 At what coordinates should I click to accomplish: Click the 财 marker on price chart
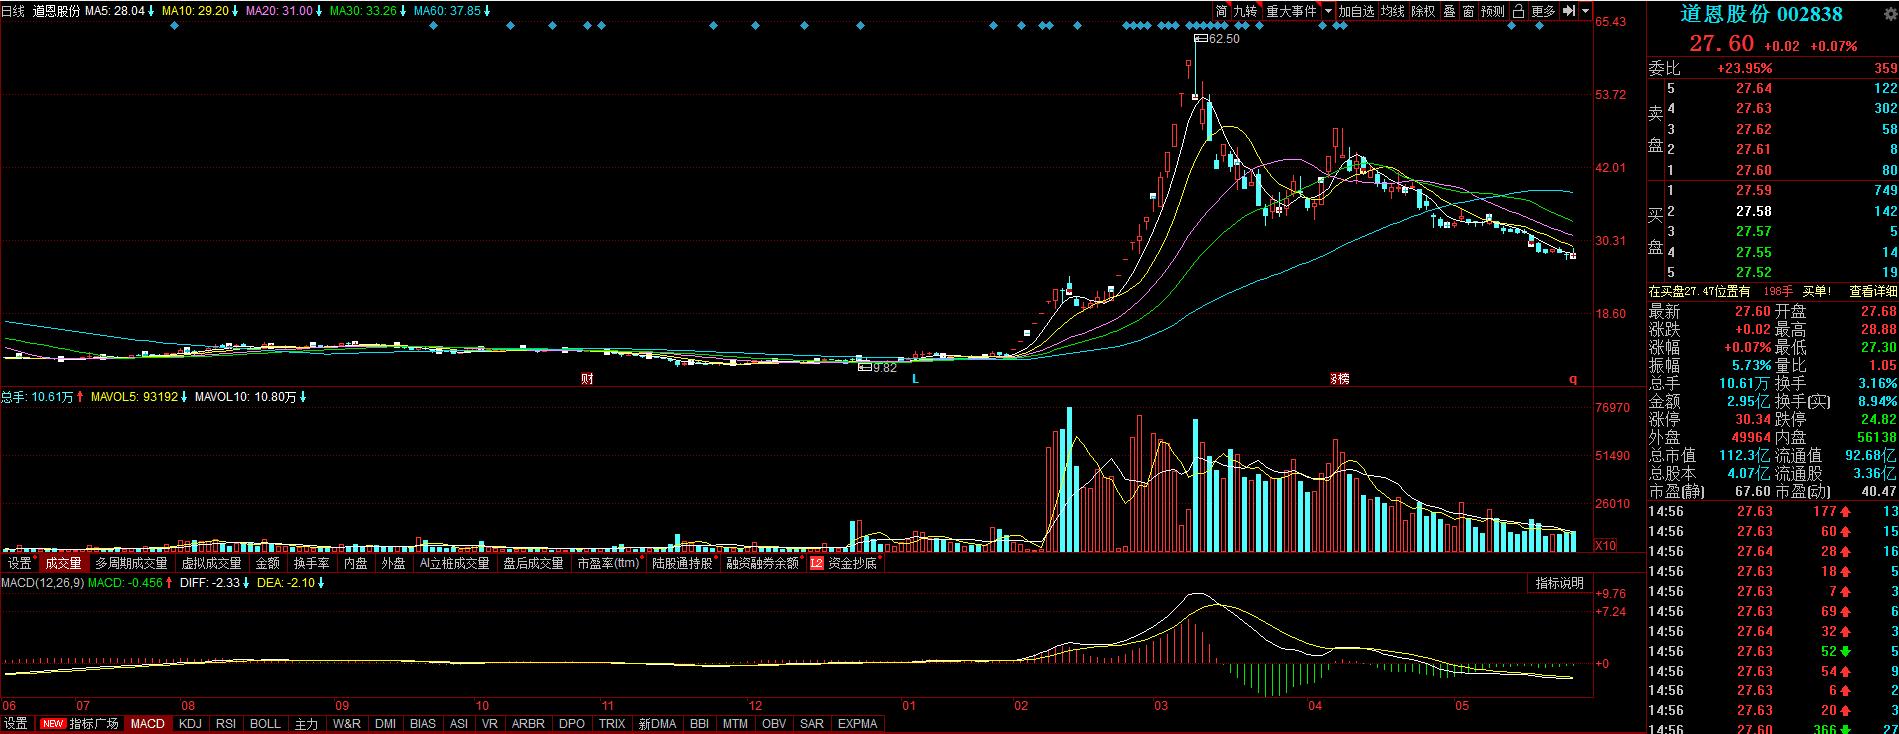click(x=587, y=379)
